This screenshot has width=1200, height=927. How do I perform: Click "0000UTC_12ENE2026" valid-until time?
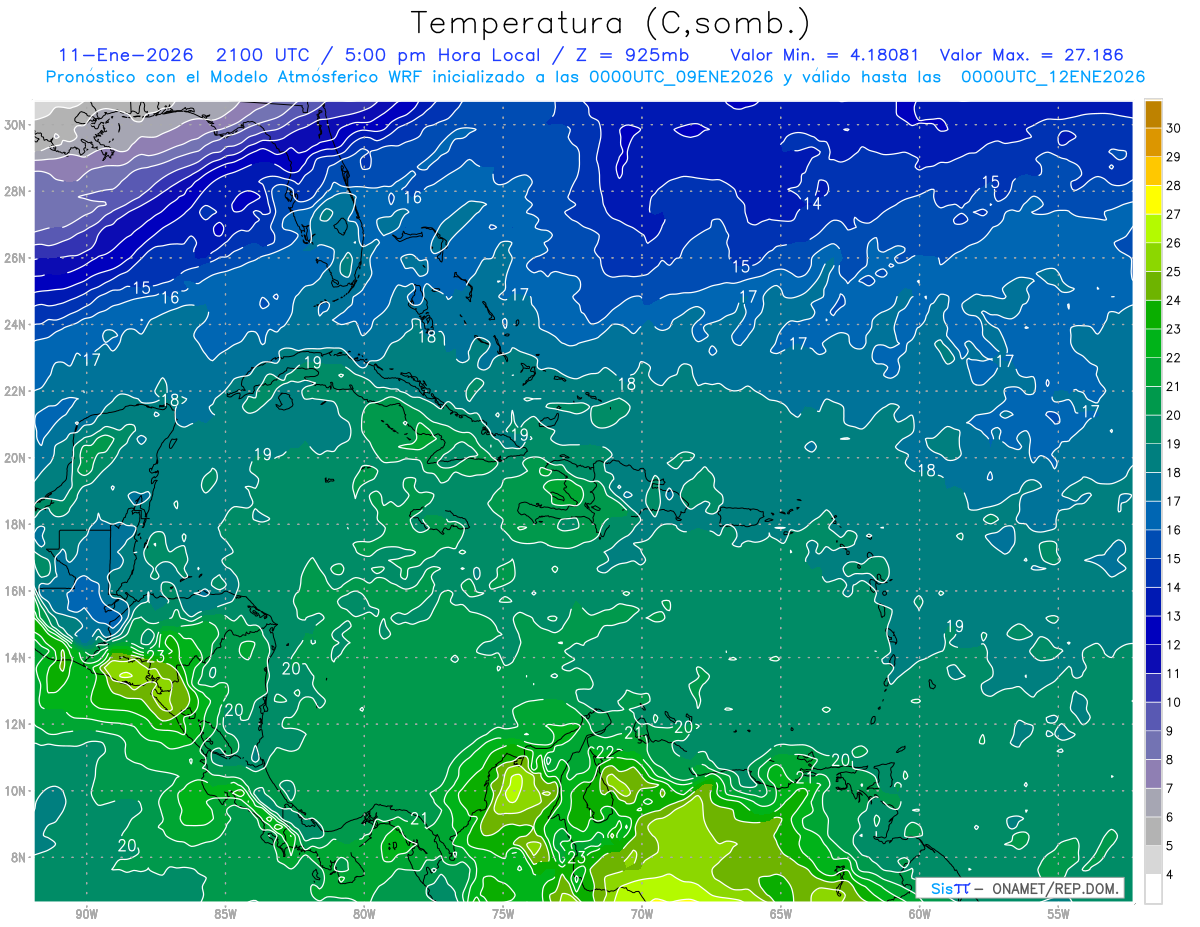(x=1053, y=77)
